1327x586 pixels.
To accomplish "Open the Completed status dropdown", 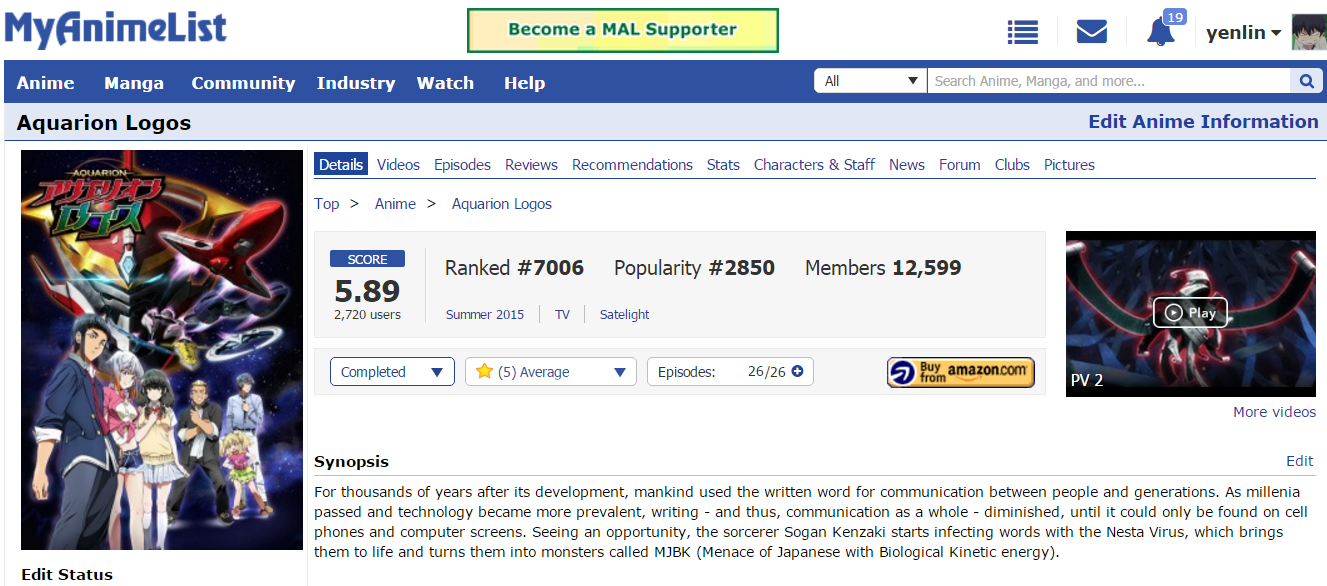I will click(392, 372).
